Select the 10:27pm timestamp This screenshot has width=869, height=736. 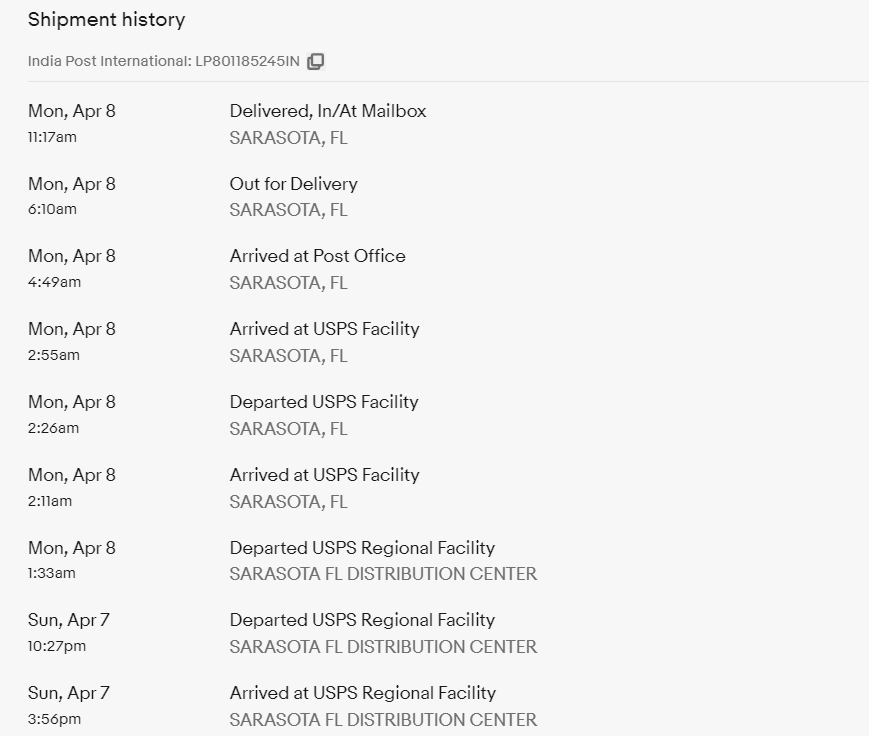click(57, 646)
